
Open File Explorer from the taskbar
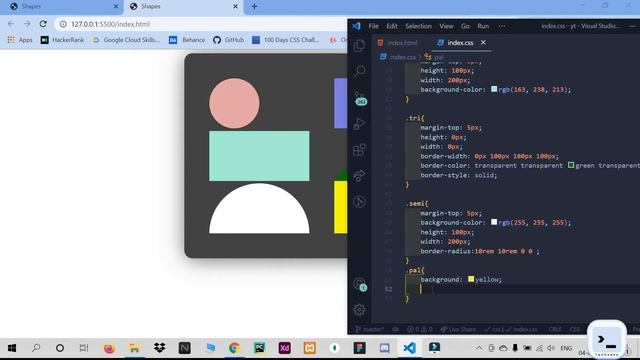[134, 348]
